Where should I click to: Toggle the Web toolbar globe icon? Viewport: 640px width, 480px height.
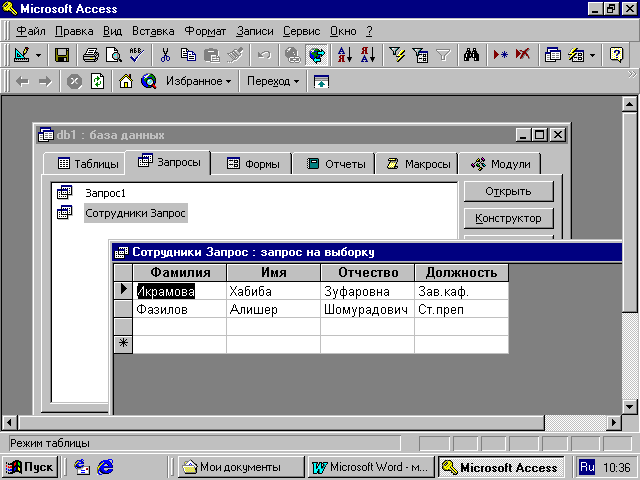pyautogui.click(x=317, y=55)
